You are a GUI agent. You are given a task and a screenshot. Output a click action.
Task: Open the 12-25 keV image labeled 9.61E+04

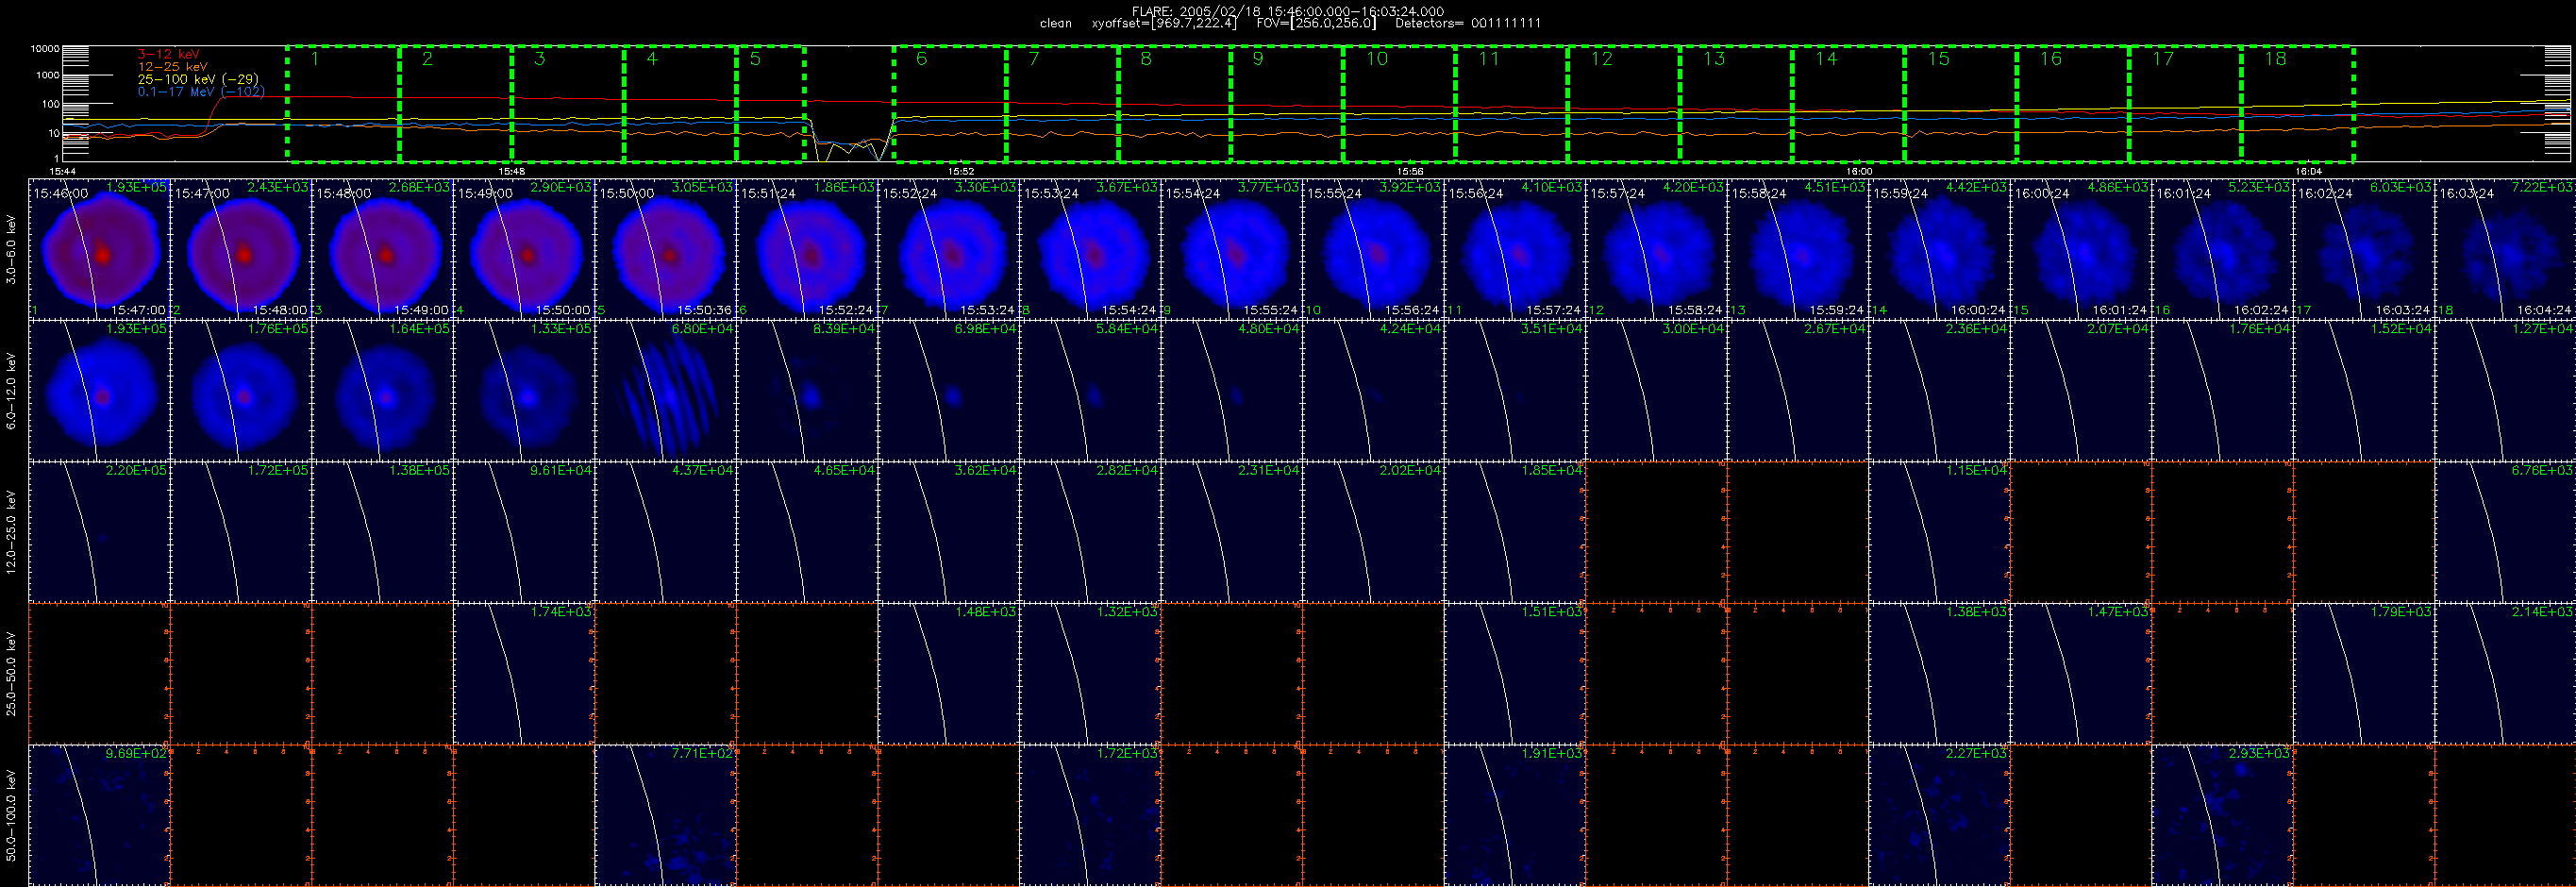(524, 532)
